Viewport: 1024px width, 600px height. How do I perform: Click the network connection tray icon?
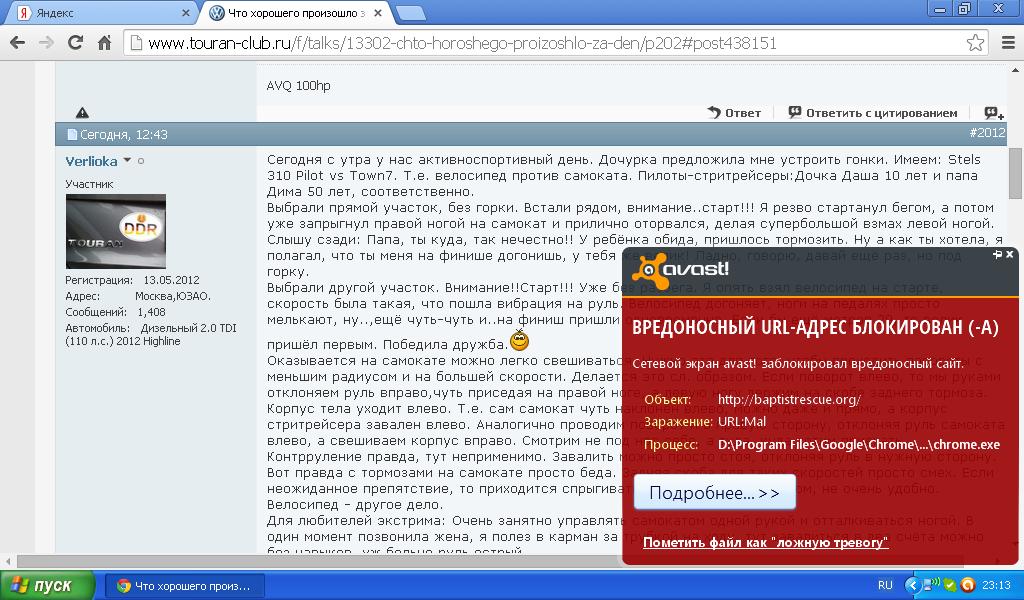point(931,585)
